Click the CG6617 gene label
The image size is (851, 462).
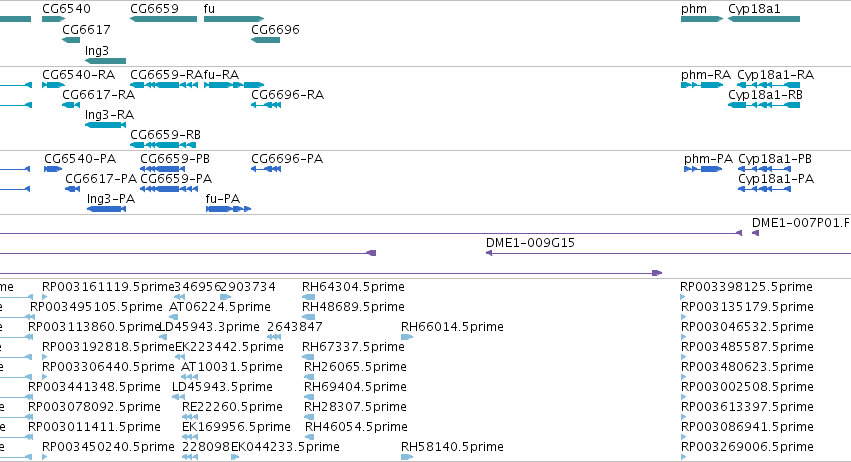(x=86, y=29)
